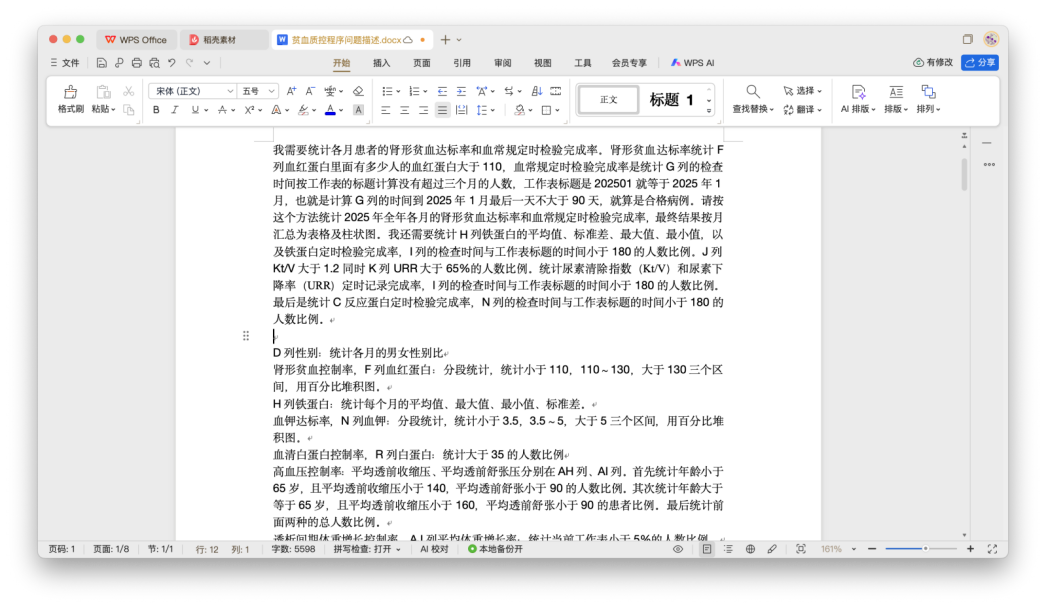The width and height of the screenshot is (1046, 608).
Task: Decrease paragraph indent
Action: (442, 91)
